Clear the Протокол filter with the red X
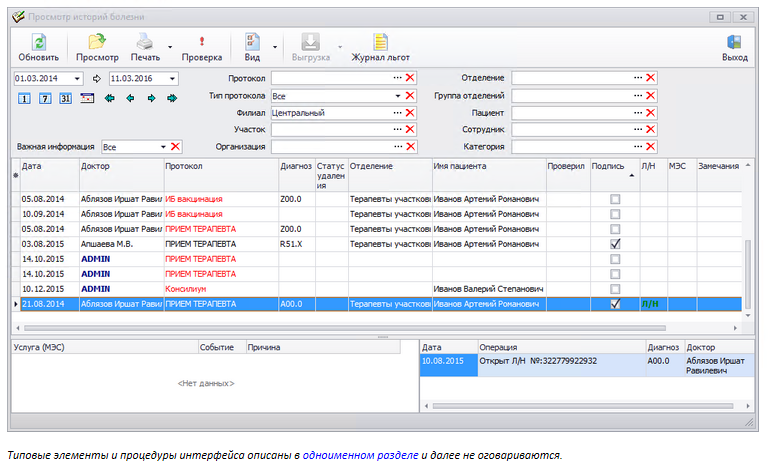The image size is (771, 466). 410,78
